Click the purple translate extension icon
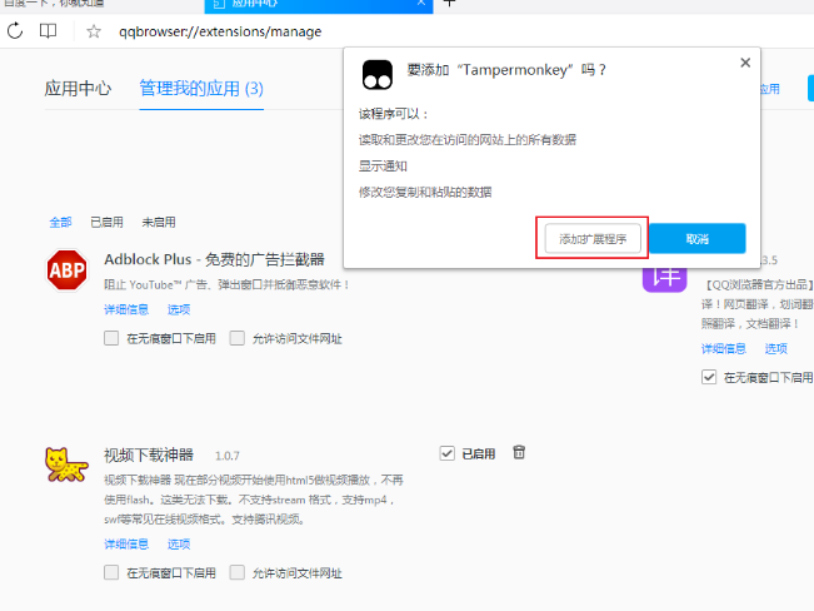The image size is (814, 611). 664,279
